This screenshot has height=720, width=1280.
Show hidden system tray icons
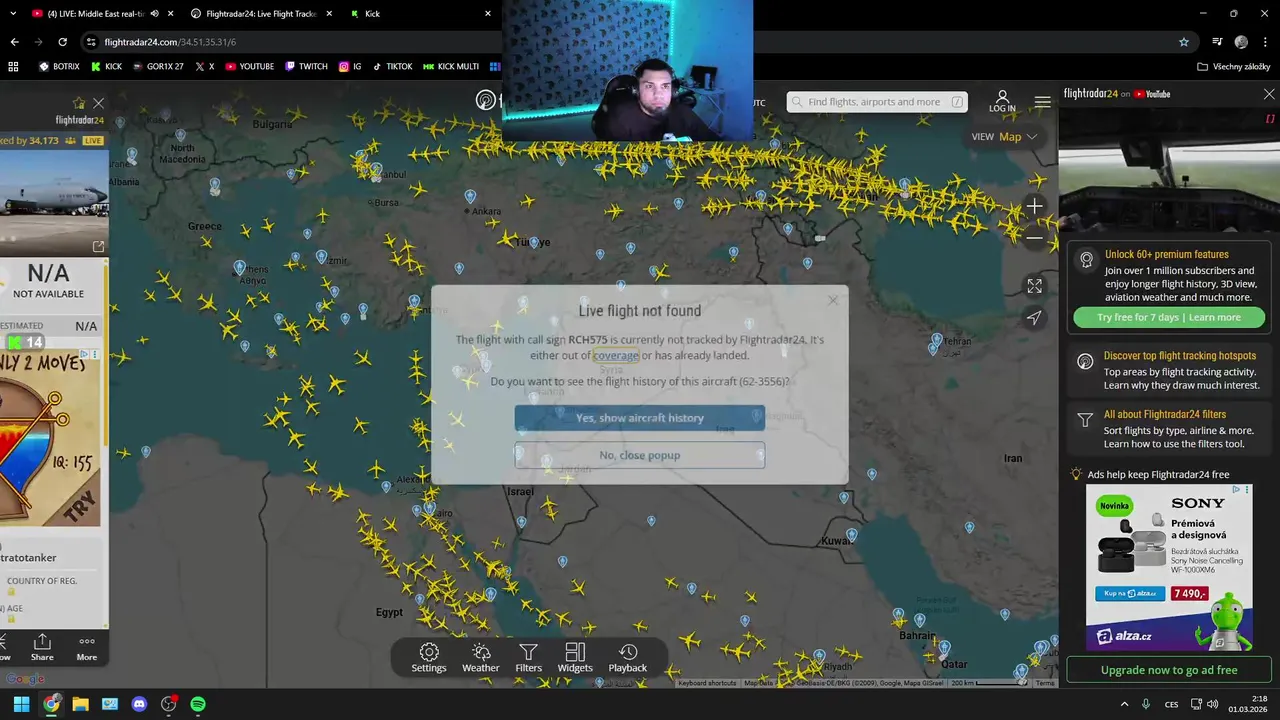pyautogui.click(x=1124, y=704)
